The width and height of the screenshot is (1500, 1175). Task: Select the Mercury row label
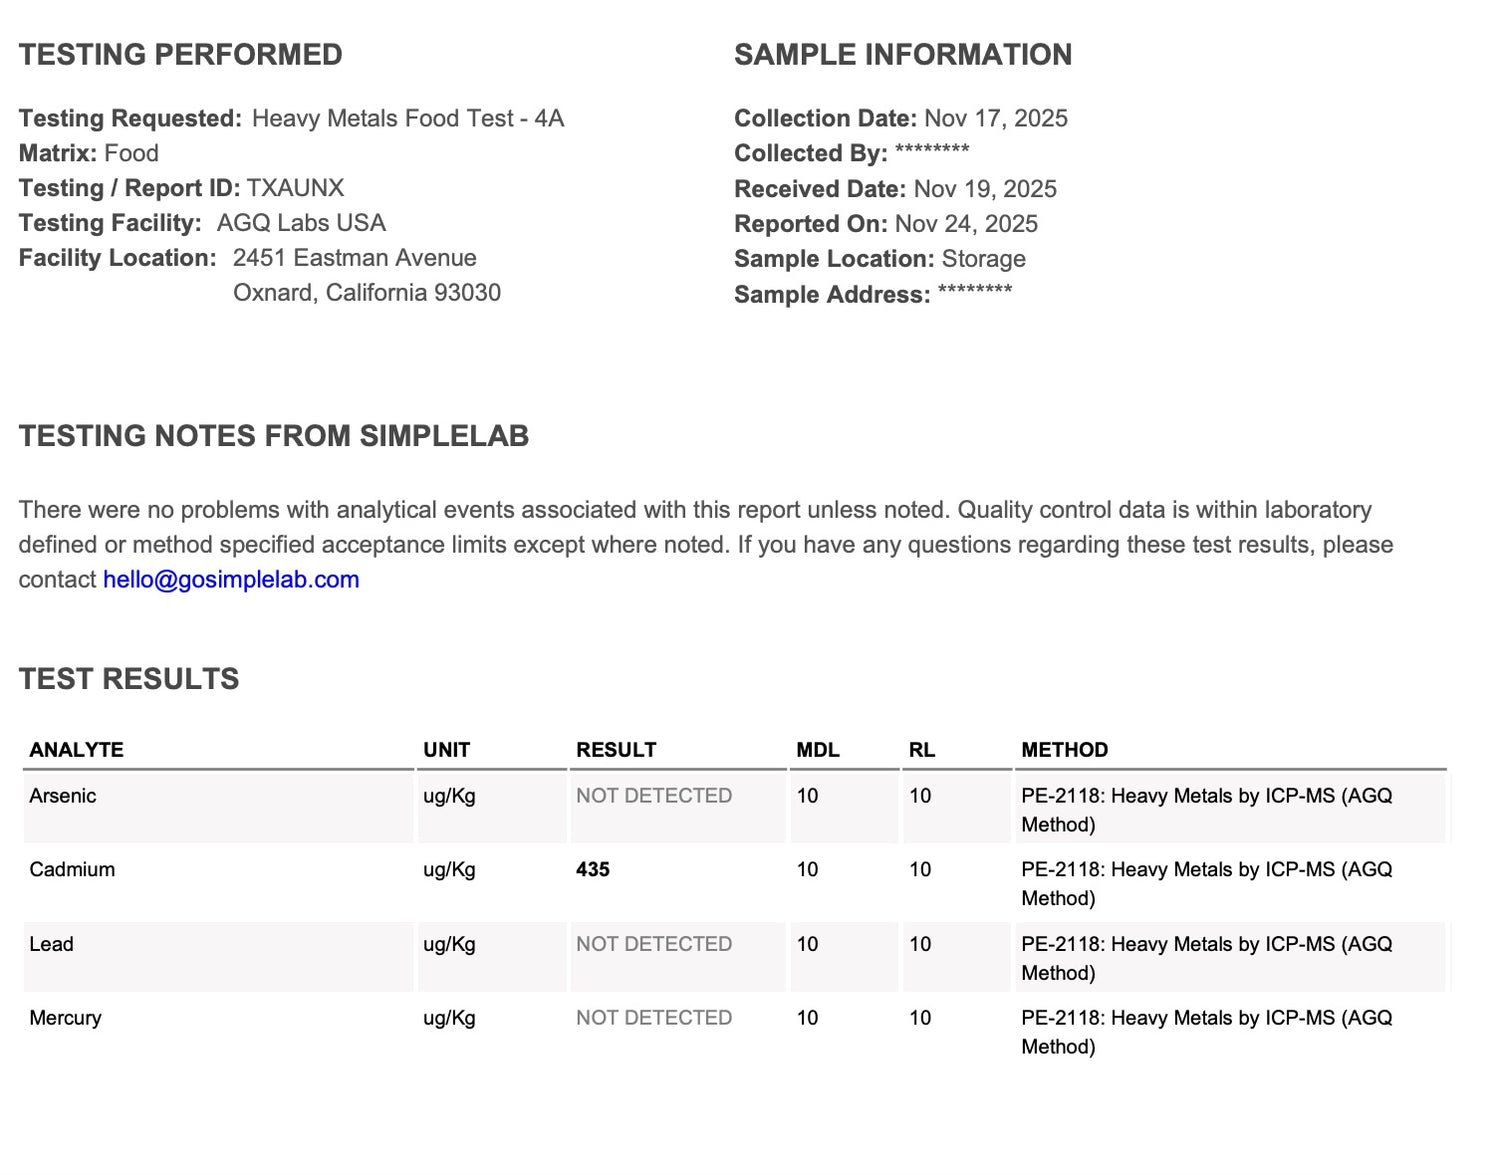[x=65, y=1018]
